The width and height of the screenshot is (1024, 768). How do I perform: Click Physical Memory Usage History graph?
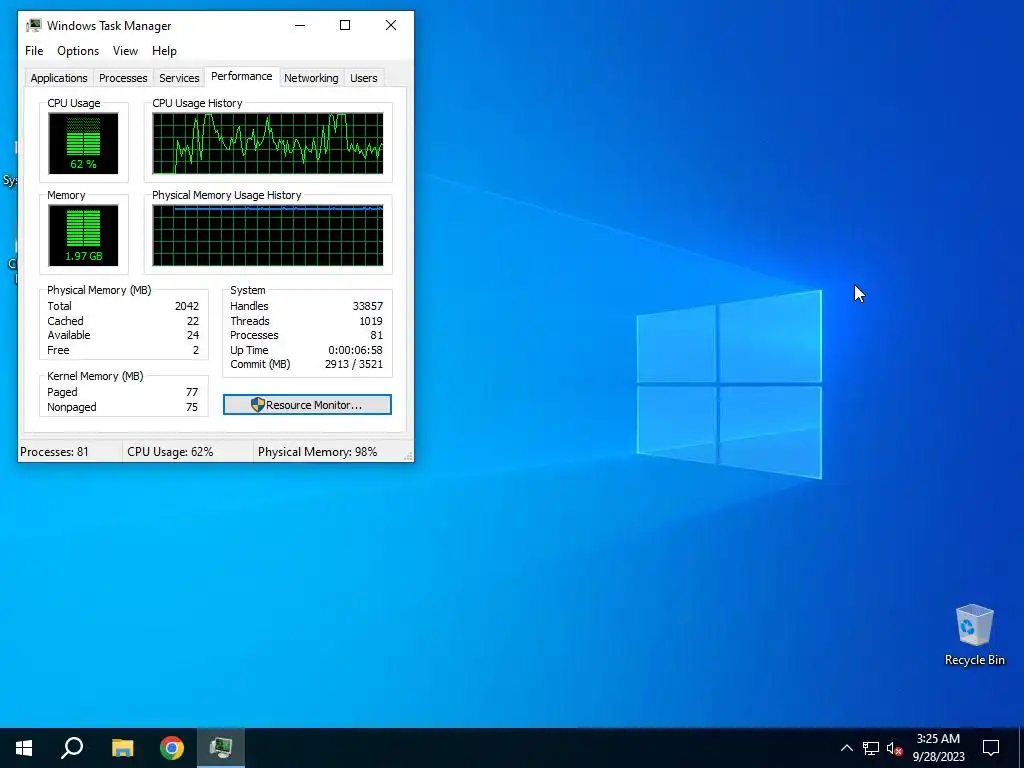tap(268, 235)
